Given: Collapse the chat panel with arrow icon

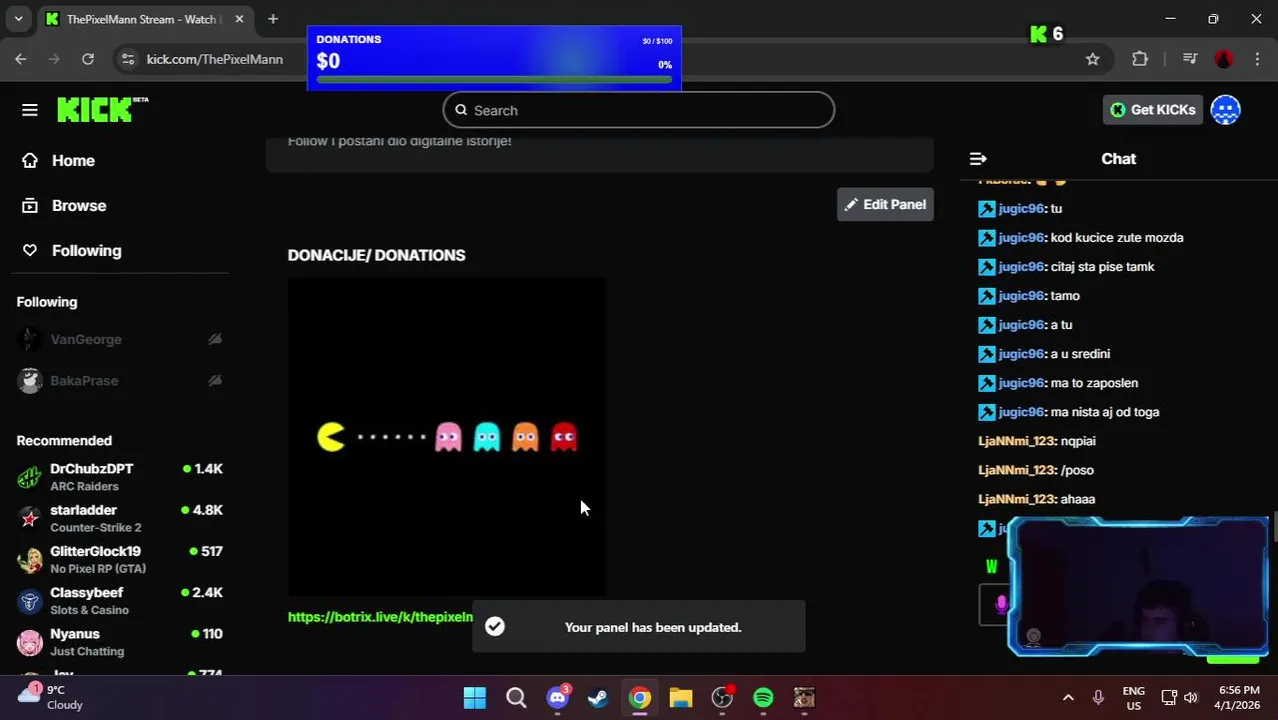Looking at the screenshot, I should (x=978, y=159).
